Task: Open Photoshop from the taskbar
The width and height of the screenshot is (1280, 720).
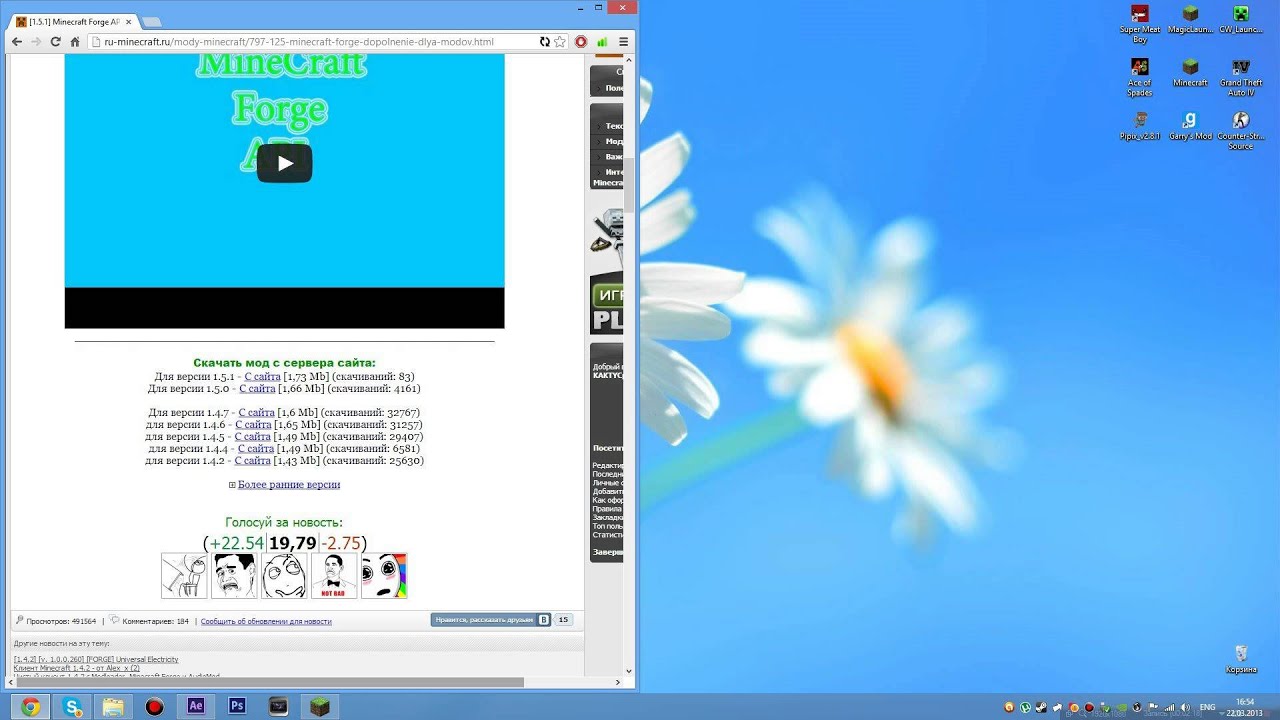Action: 237,706
